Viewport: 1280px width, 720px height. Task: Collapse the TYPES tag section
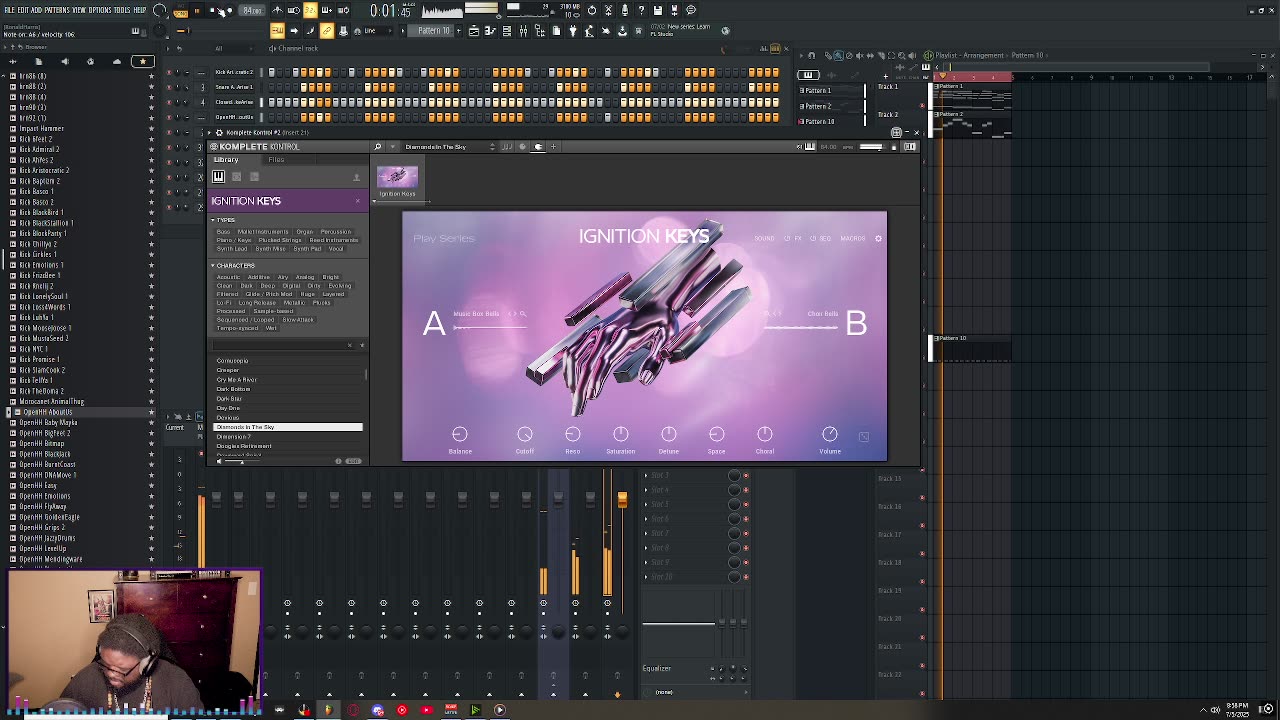coord(213,220)
